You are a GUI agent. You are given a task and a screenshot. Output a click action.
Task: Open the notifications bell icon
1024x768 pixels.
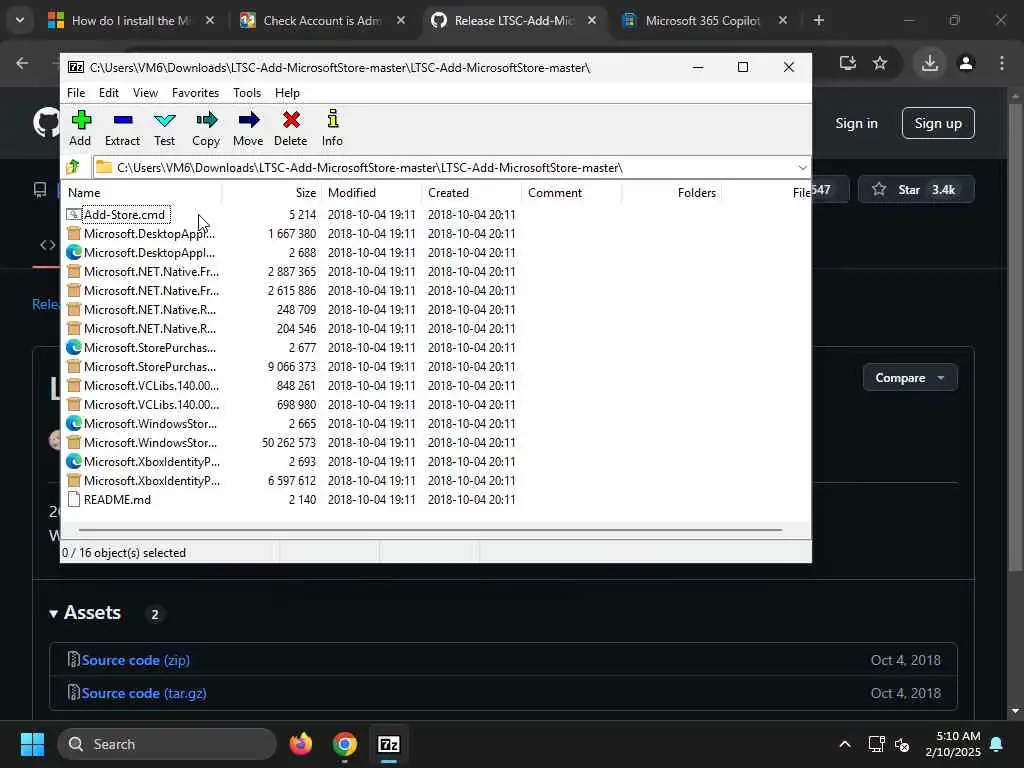coord(997,744)
